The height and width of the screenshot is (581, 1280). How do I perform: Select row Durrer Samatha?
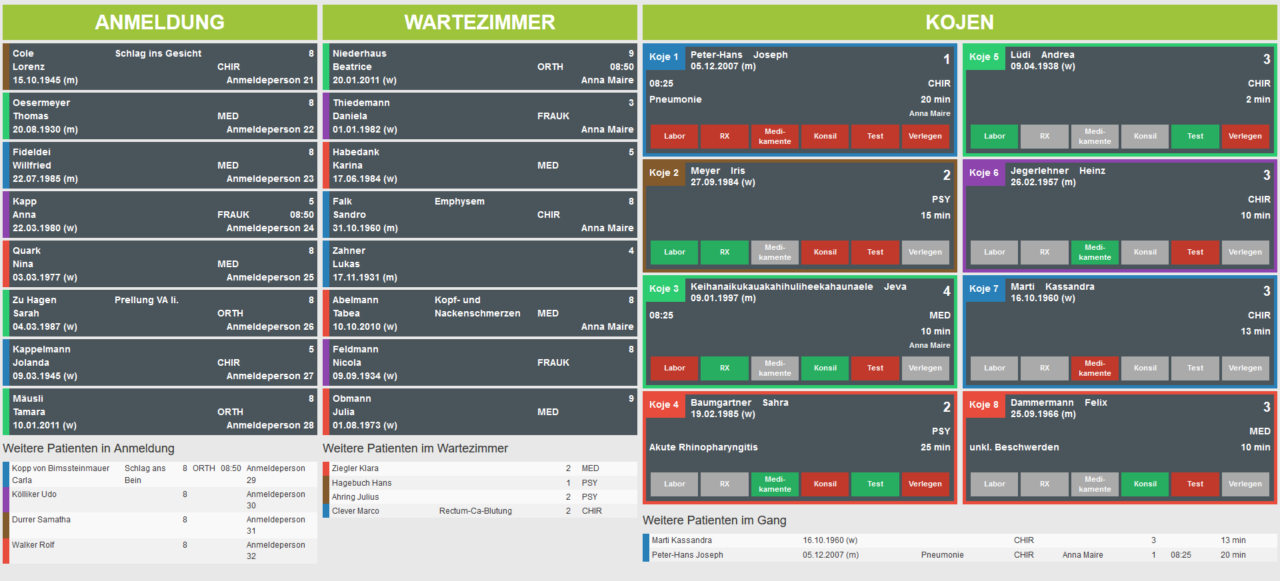pyautogui.click(x=160, y=525)
